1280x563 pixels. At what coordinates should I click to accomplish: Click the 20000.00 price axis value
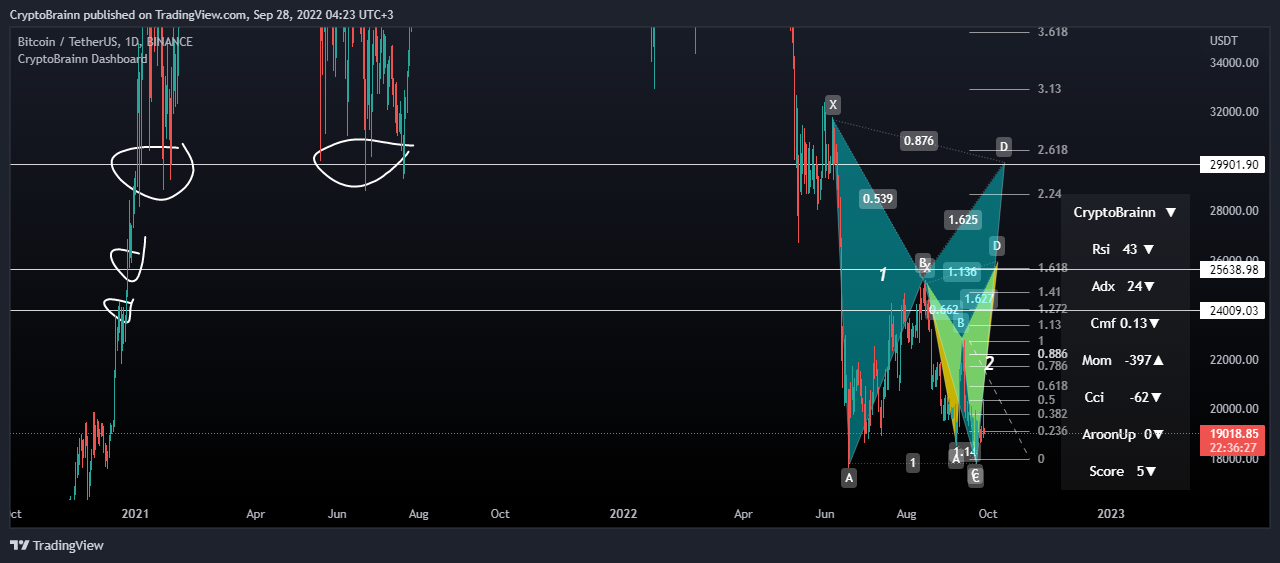point(1233,409)
